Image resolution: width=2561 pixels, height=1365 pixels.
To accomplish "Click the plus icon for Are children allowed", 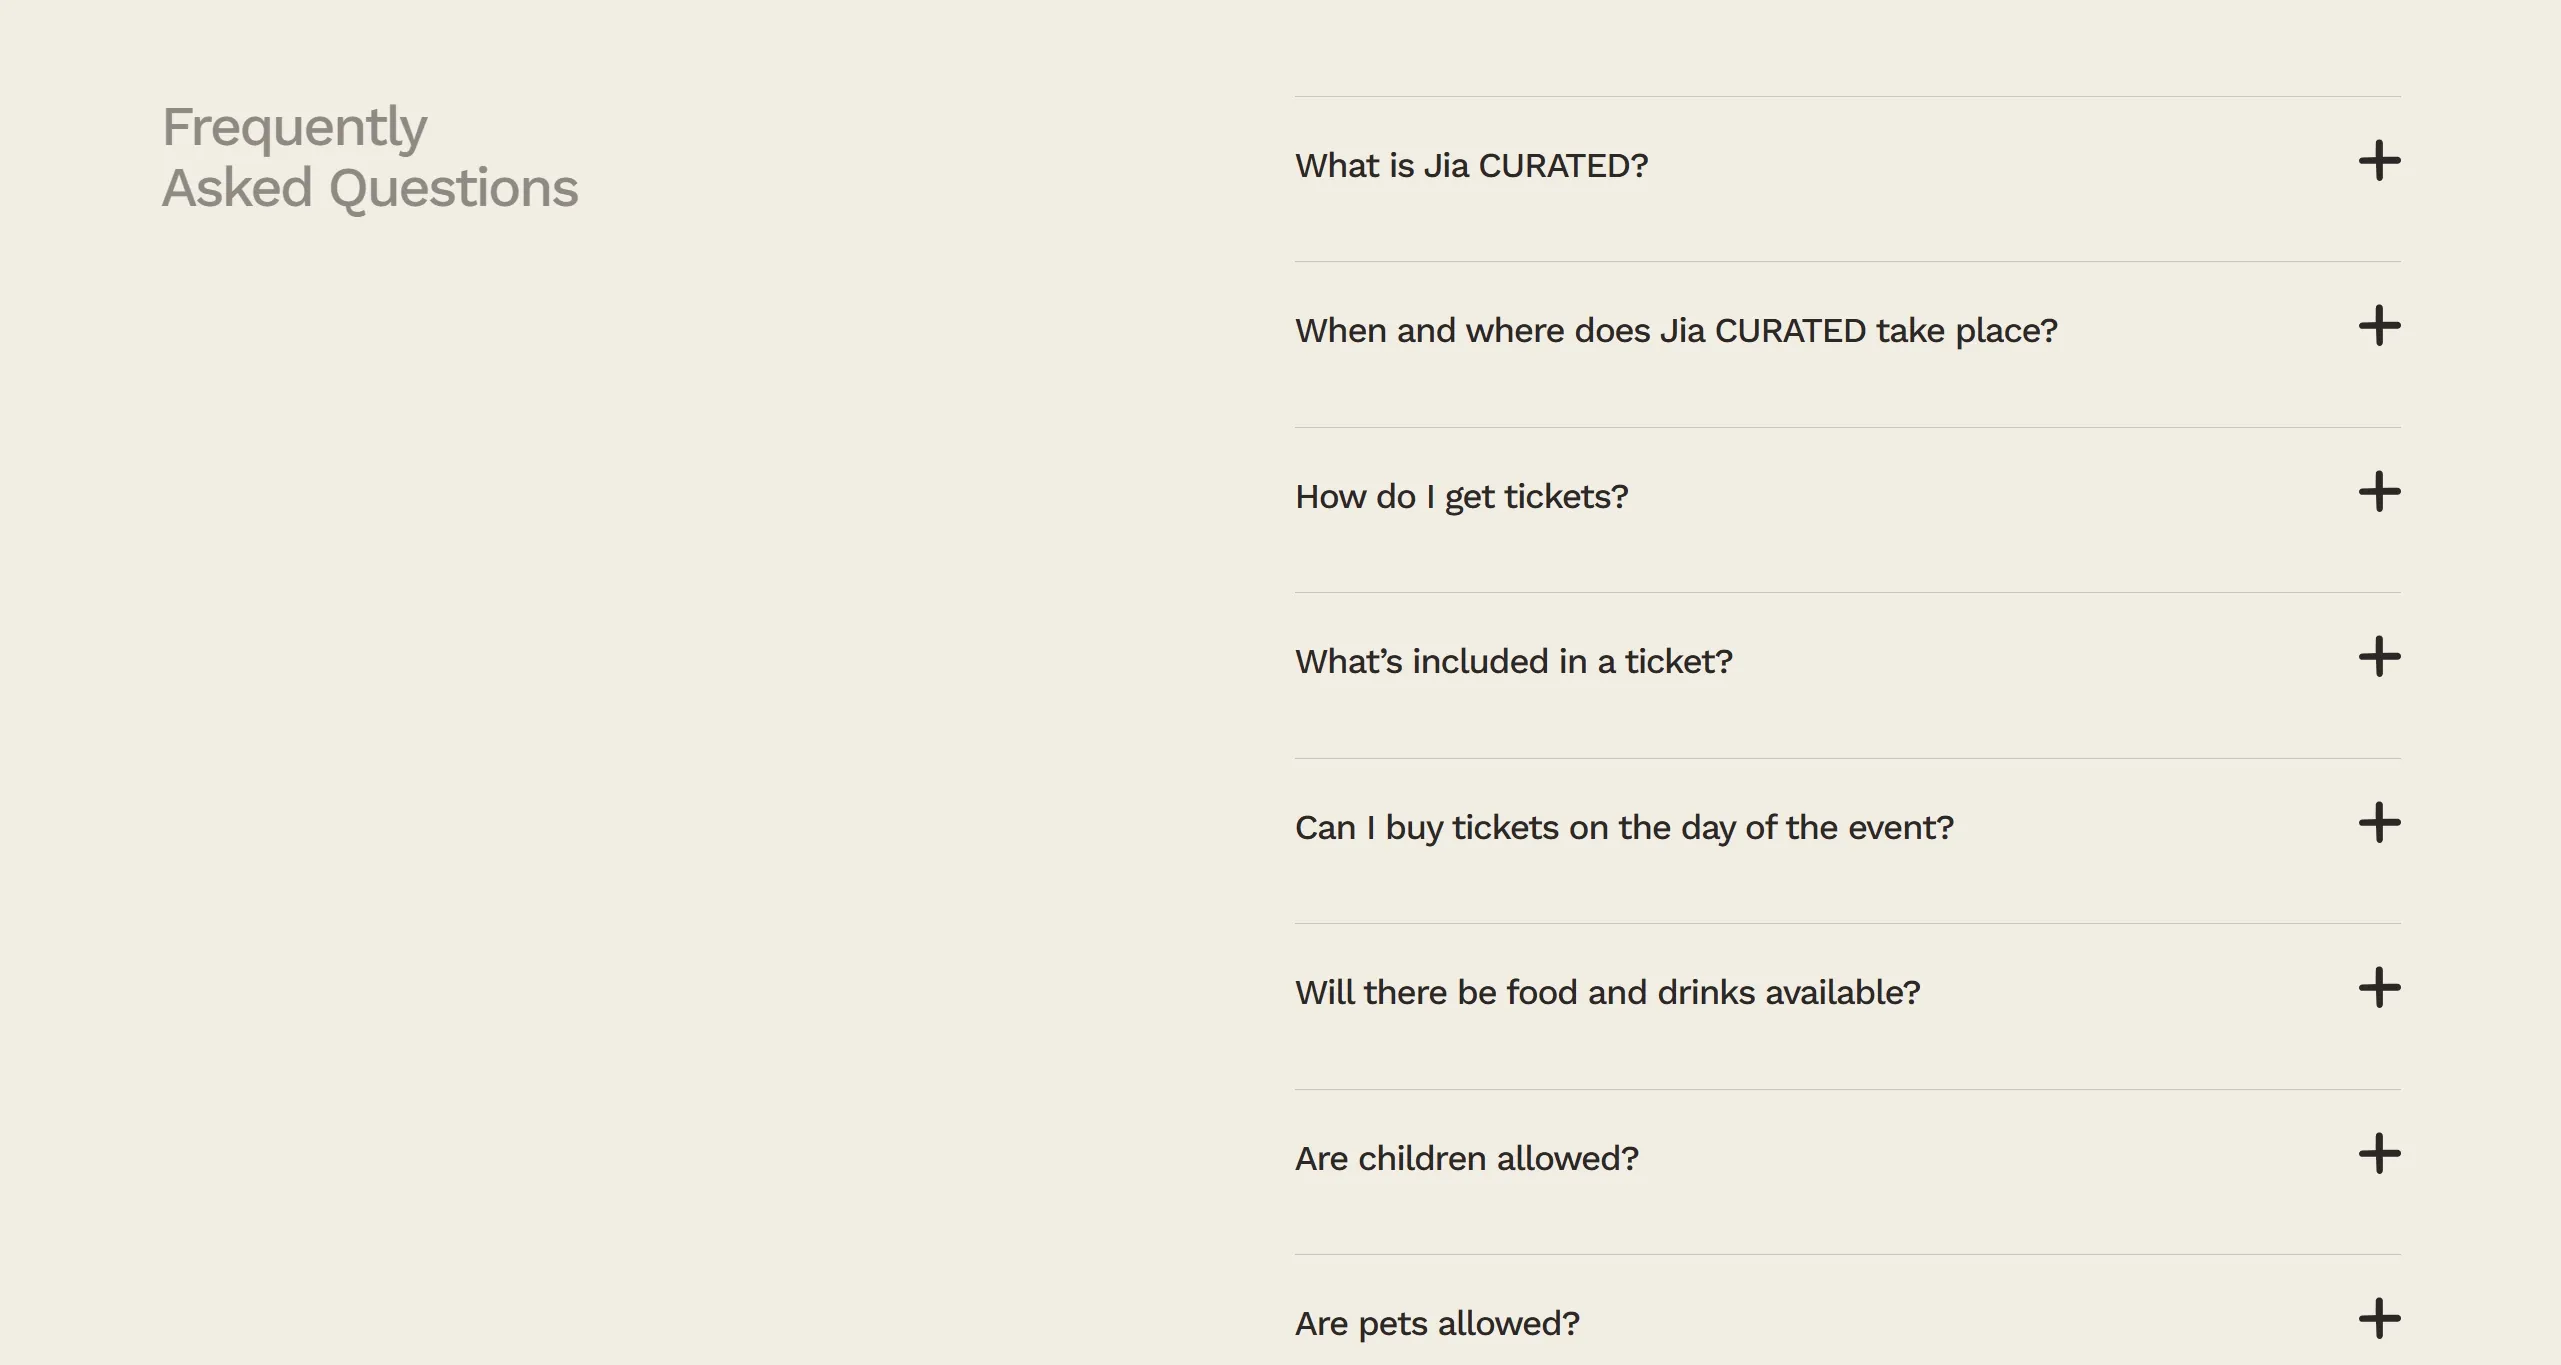I will 2379,1154.
